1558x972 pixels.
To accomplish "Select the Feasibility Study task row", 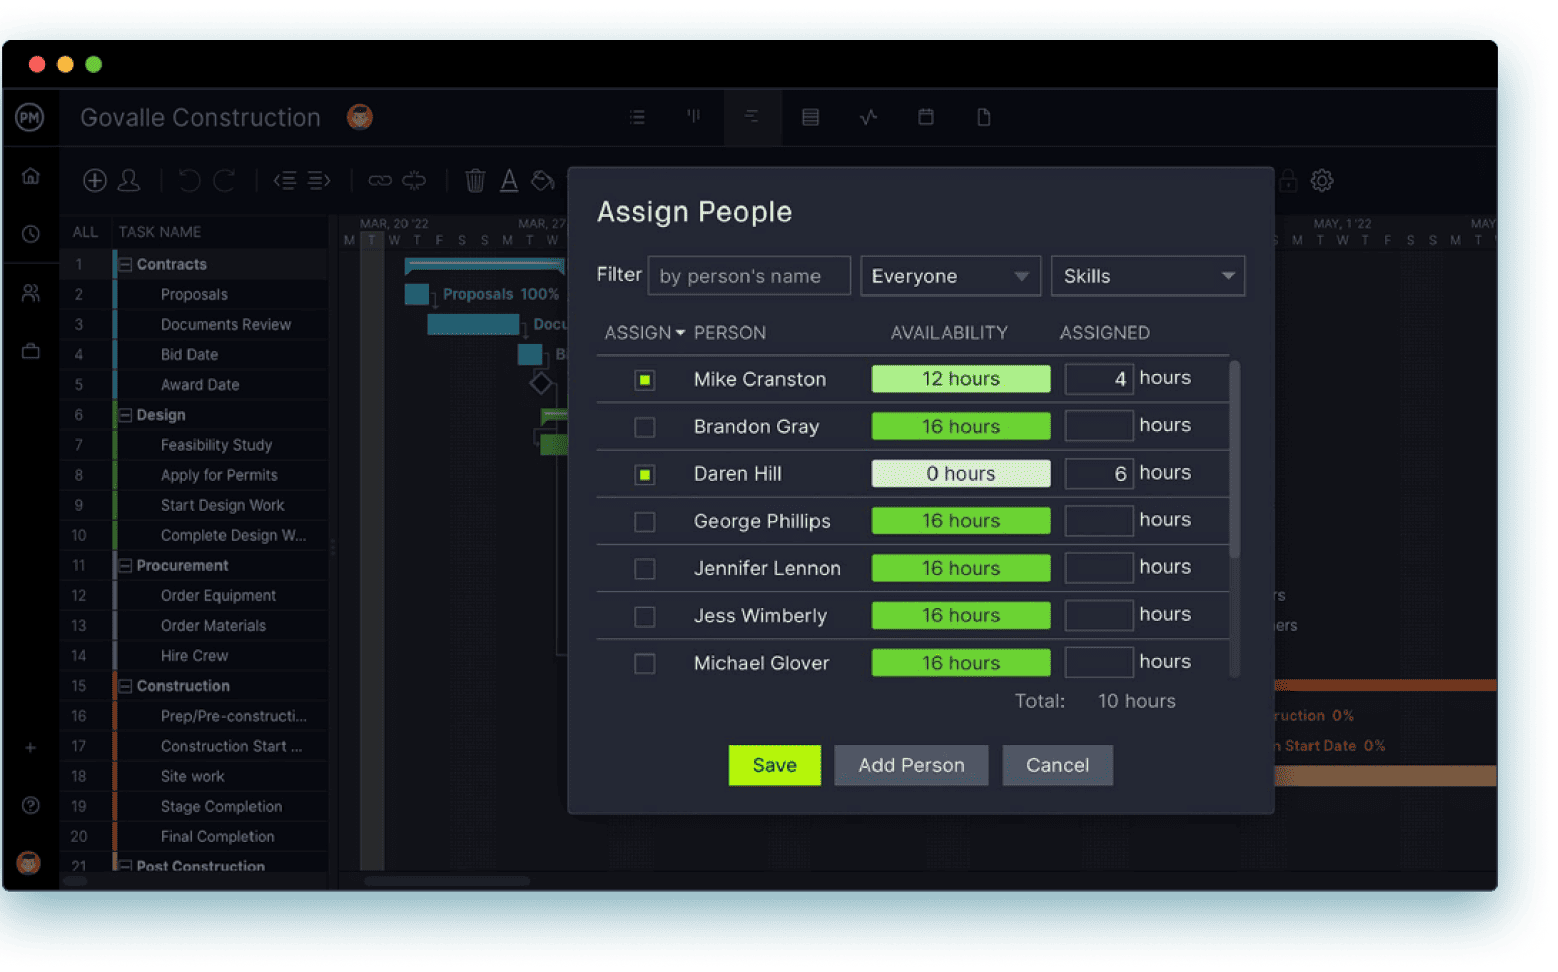I will [x=216, y=445].
